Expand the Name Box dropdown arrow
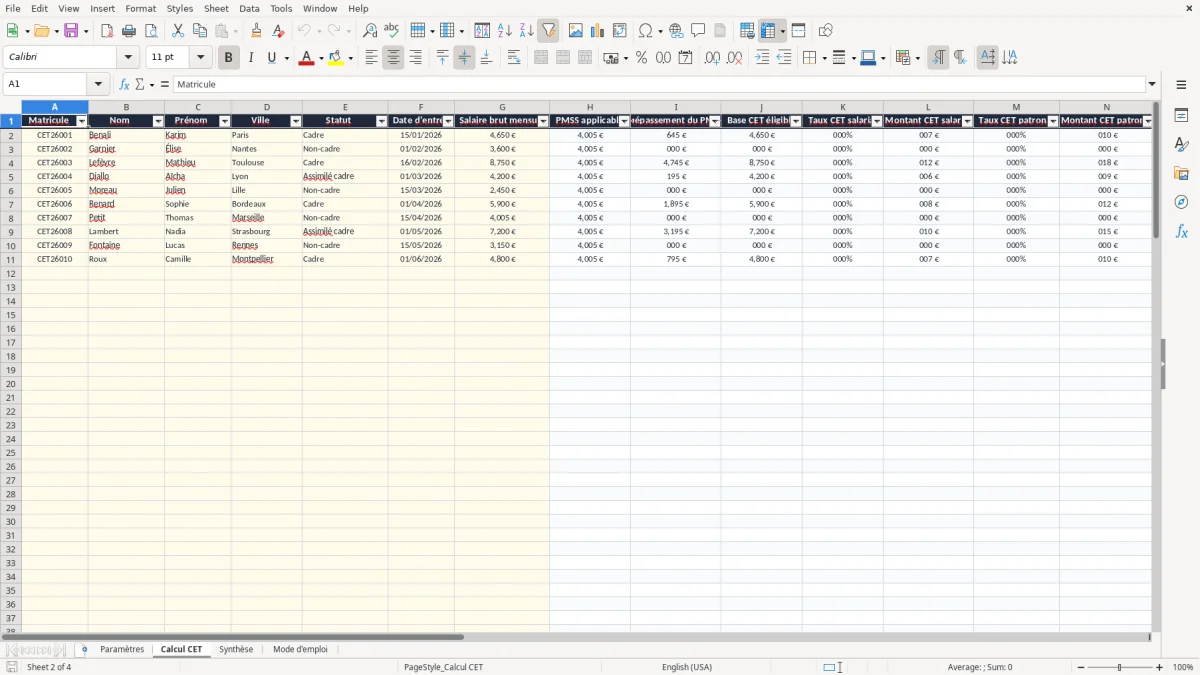 98,85
